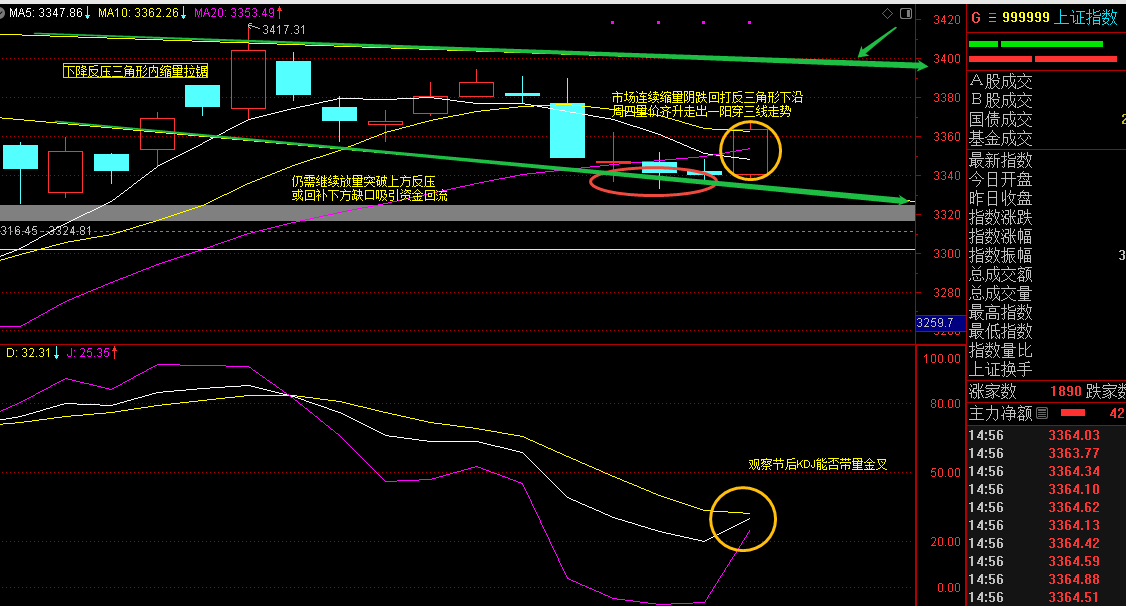Select the 指数涨幅 row
Viewport: 1126px width, 606px height.
click(1046, 236)
